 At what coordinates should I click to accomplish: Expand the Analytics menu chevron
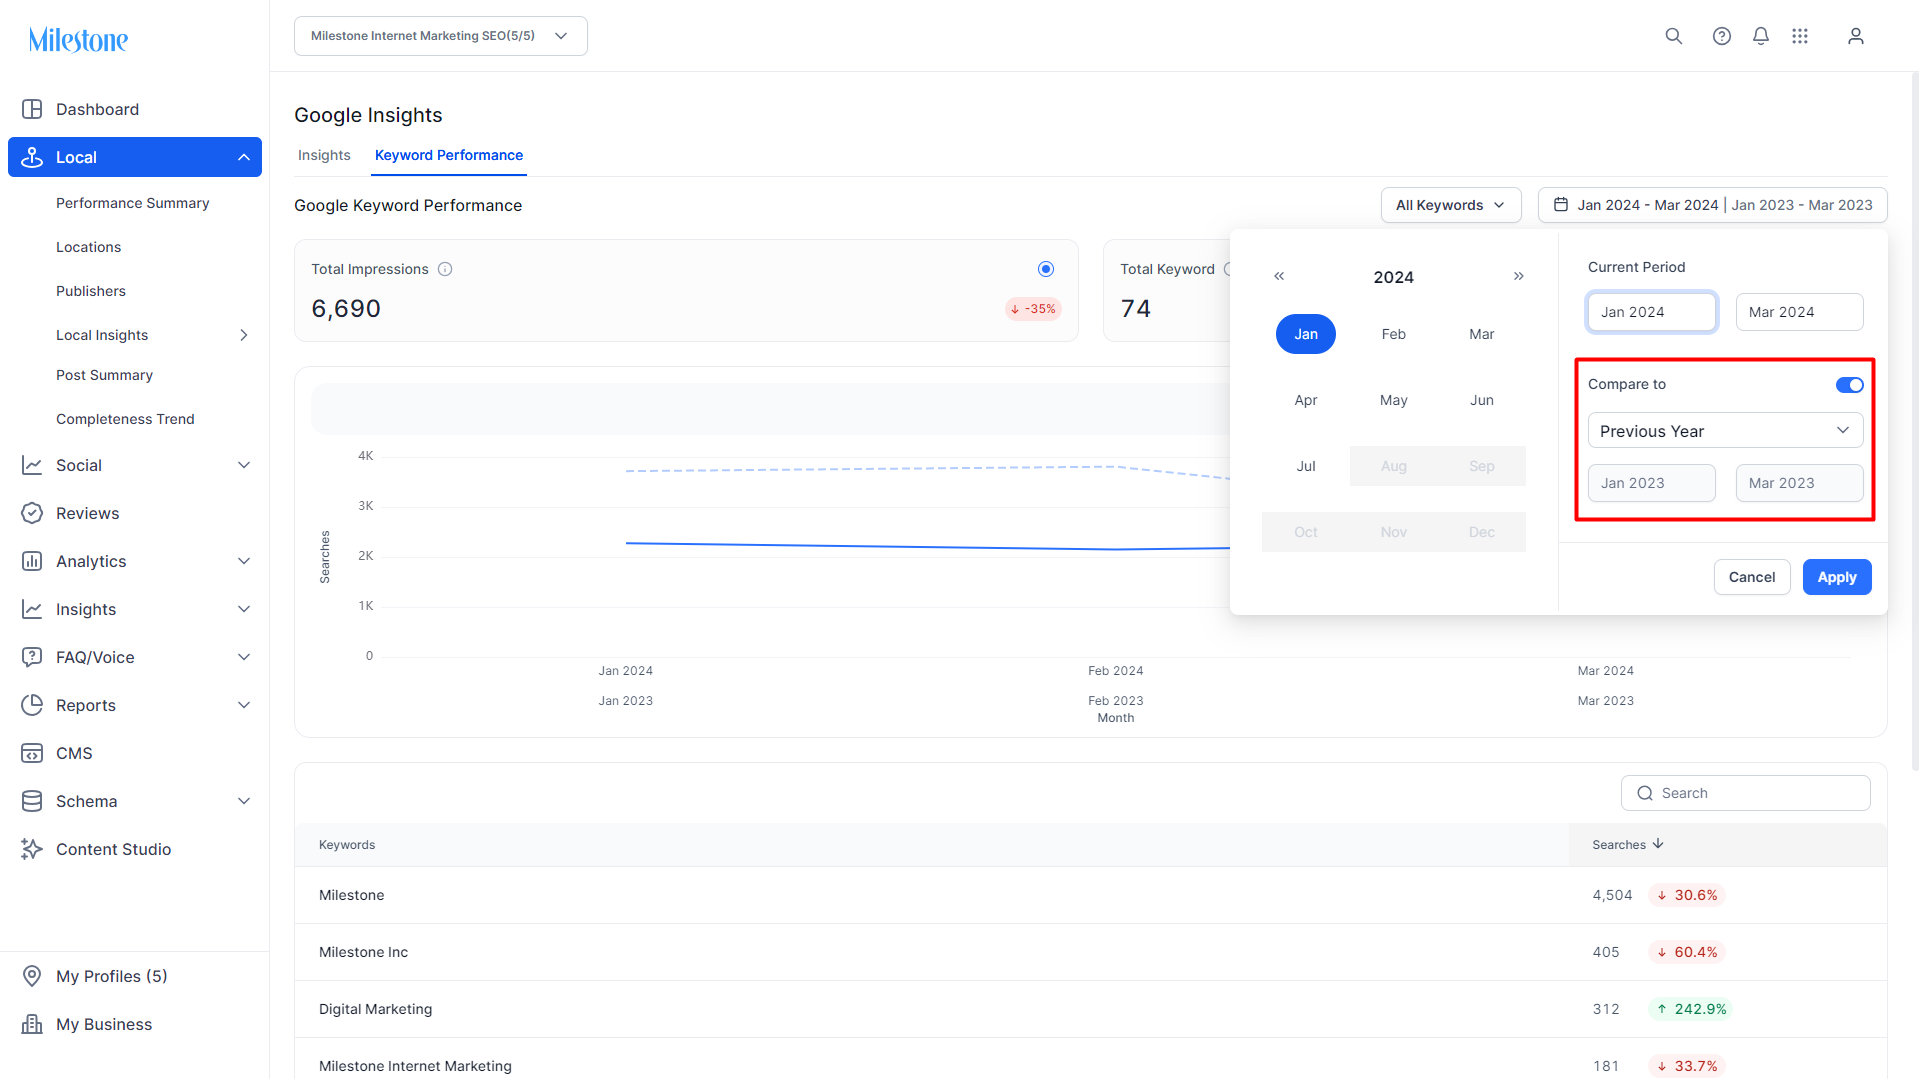point(244,561)
